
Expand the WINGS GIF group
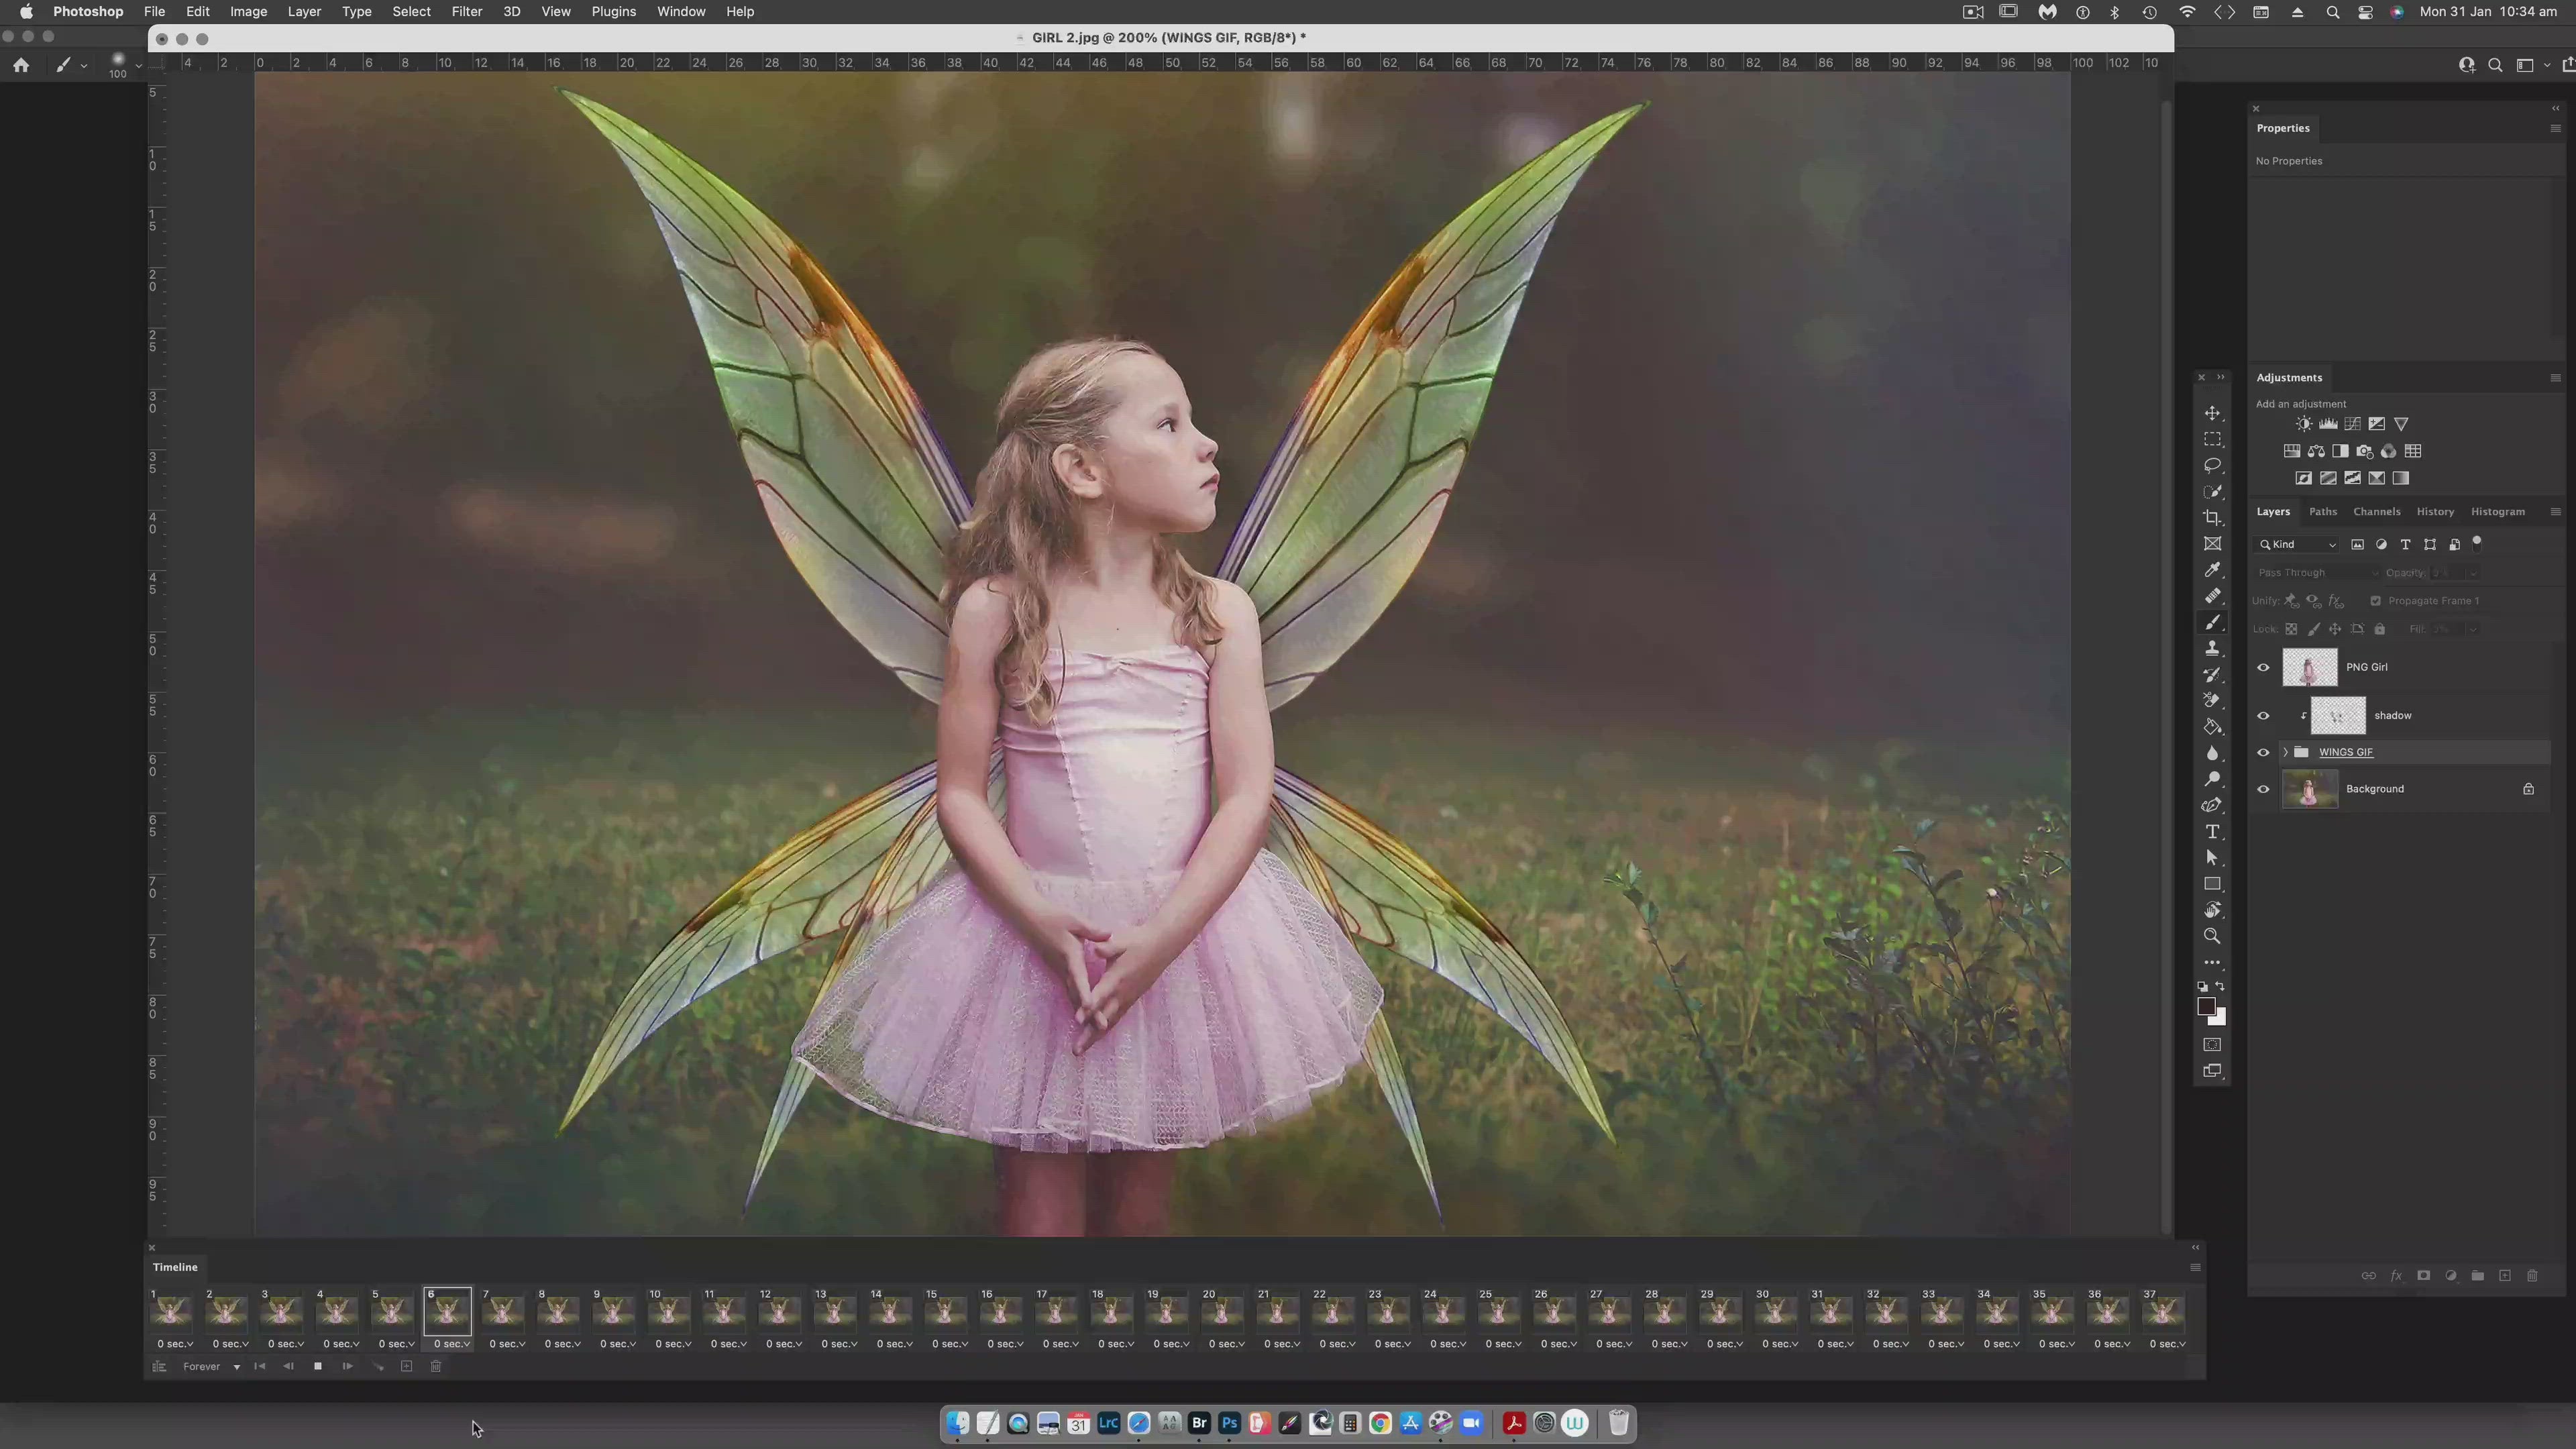click(2285, 752)
